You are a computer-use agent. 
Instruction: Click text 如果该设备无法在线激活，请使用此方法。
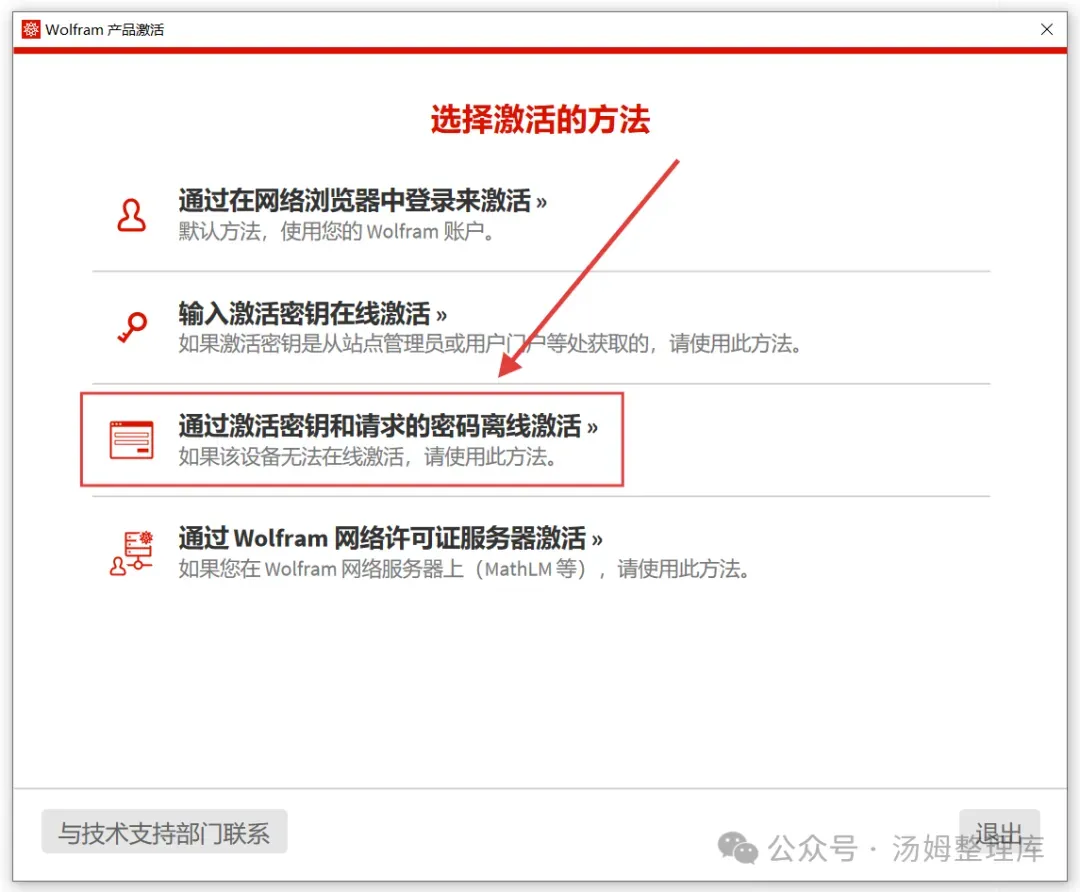[x=367, y=456]
